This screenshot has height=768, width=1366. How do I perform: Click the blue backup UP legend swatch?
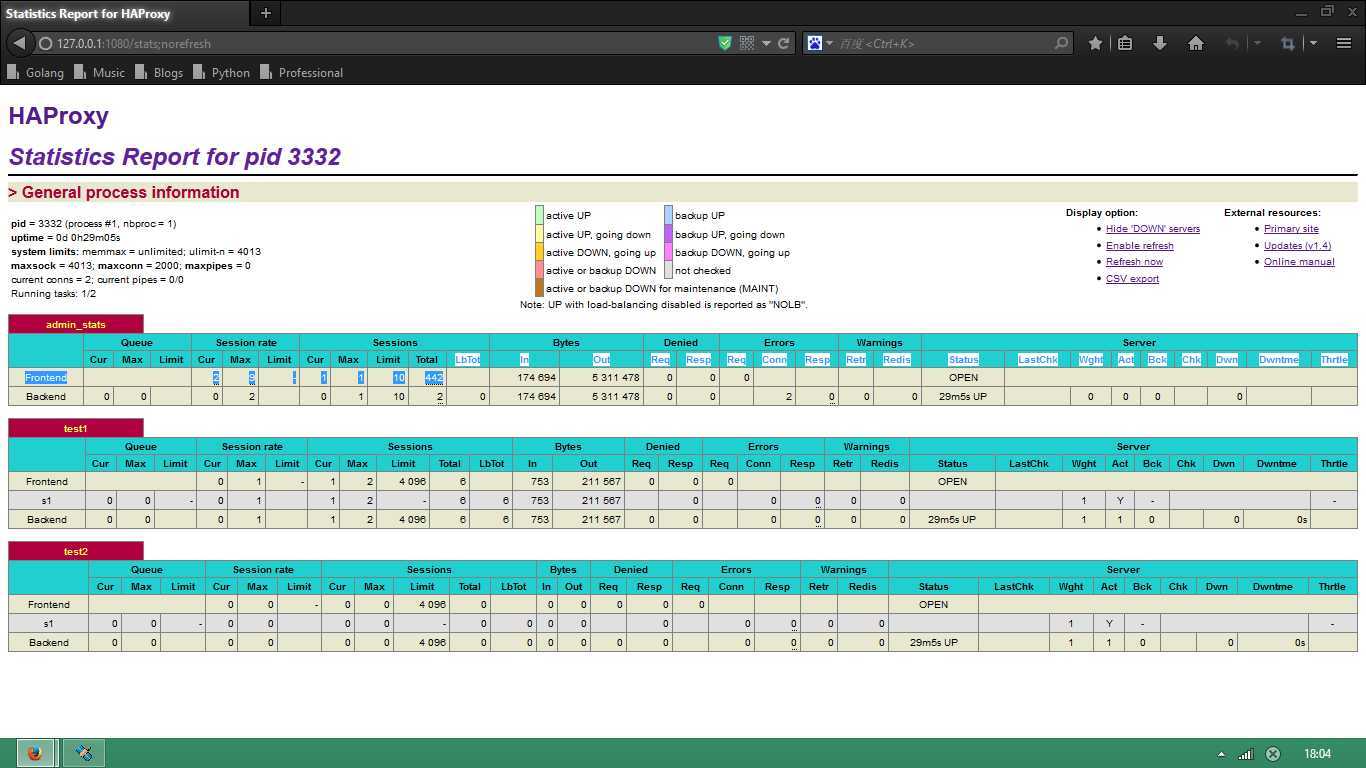668,215
